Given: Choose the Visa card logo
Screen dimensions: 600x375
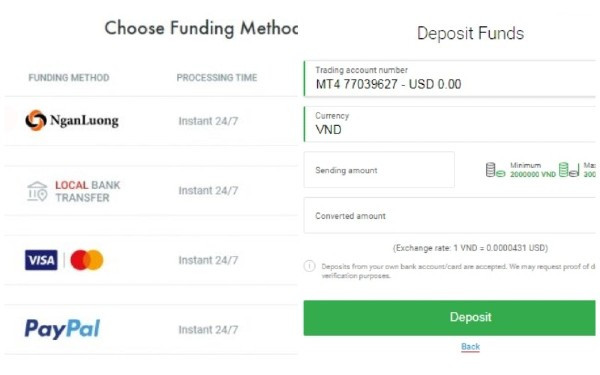Looking at the screenshot, I should point(41,260).
